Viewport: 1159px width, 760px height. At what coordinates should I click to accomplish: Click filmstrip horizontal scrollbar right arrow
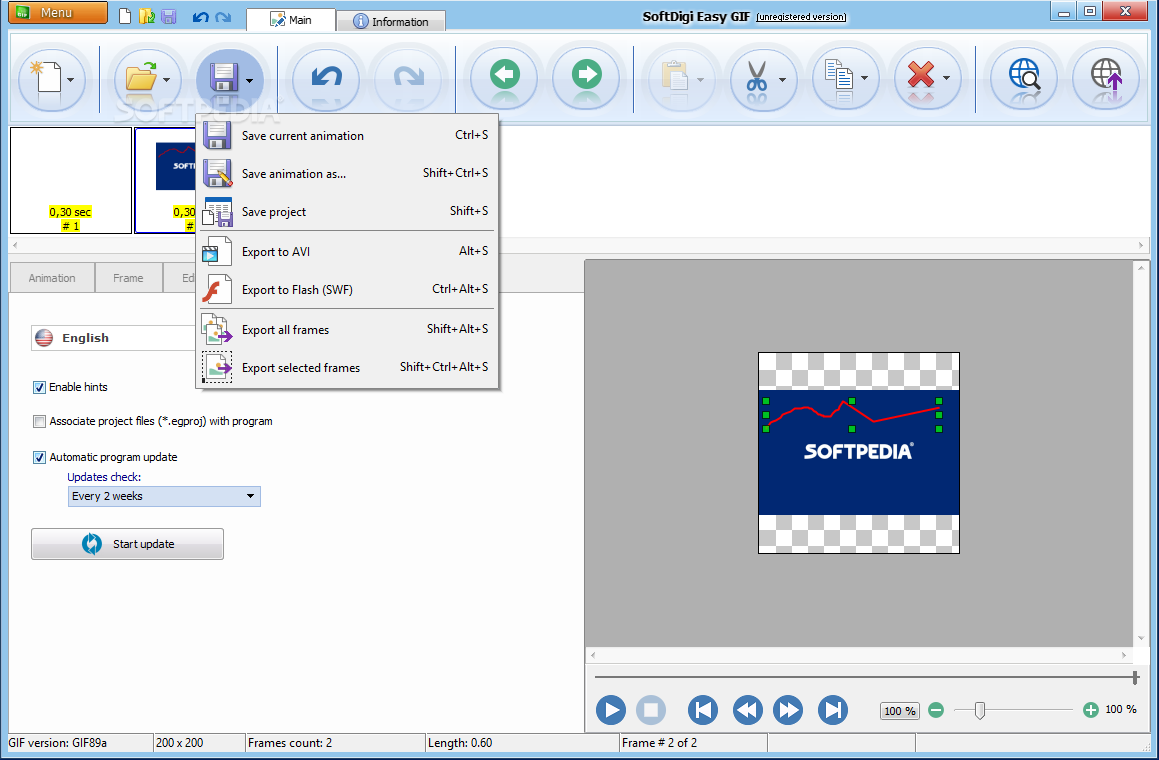click(x=1141, y=245)
